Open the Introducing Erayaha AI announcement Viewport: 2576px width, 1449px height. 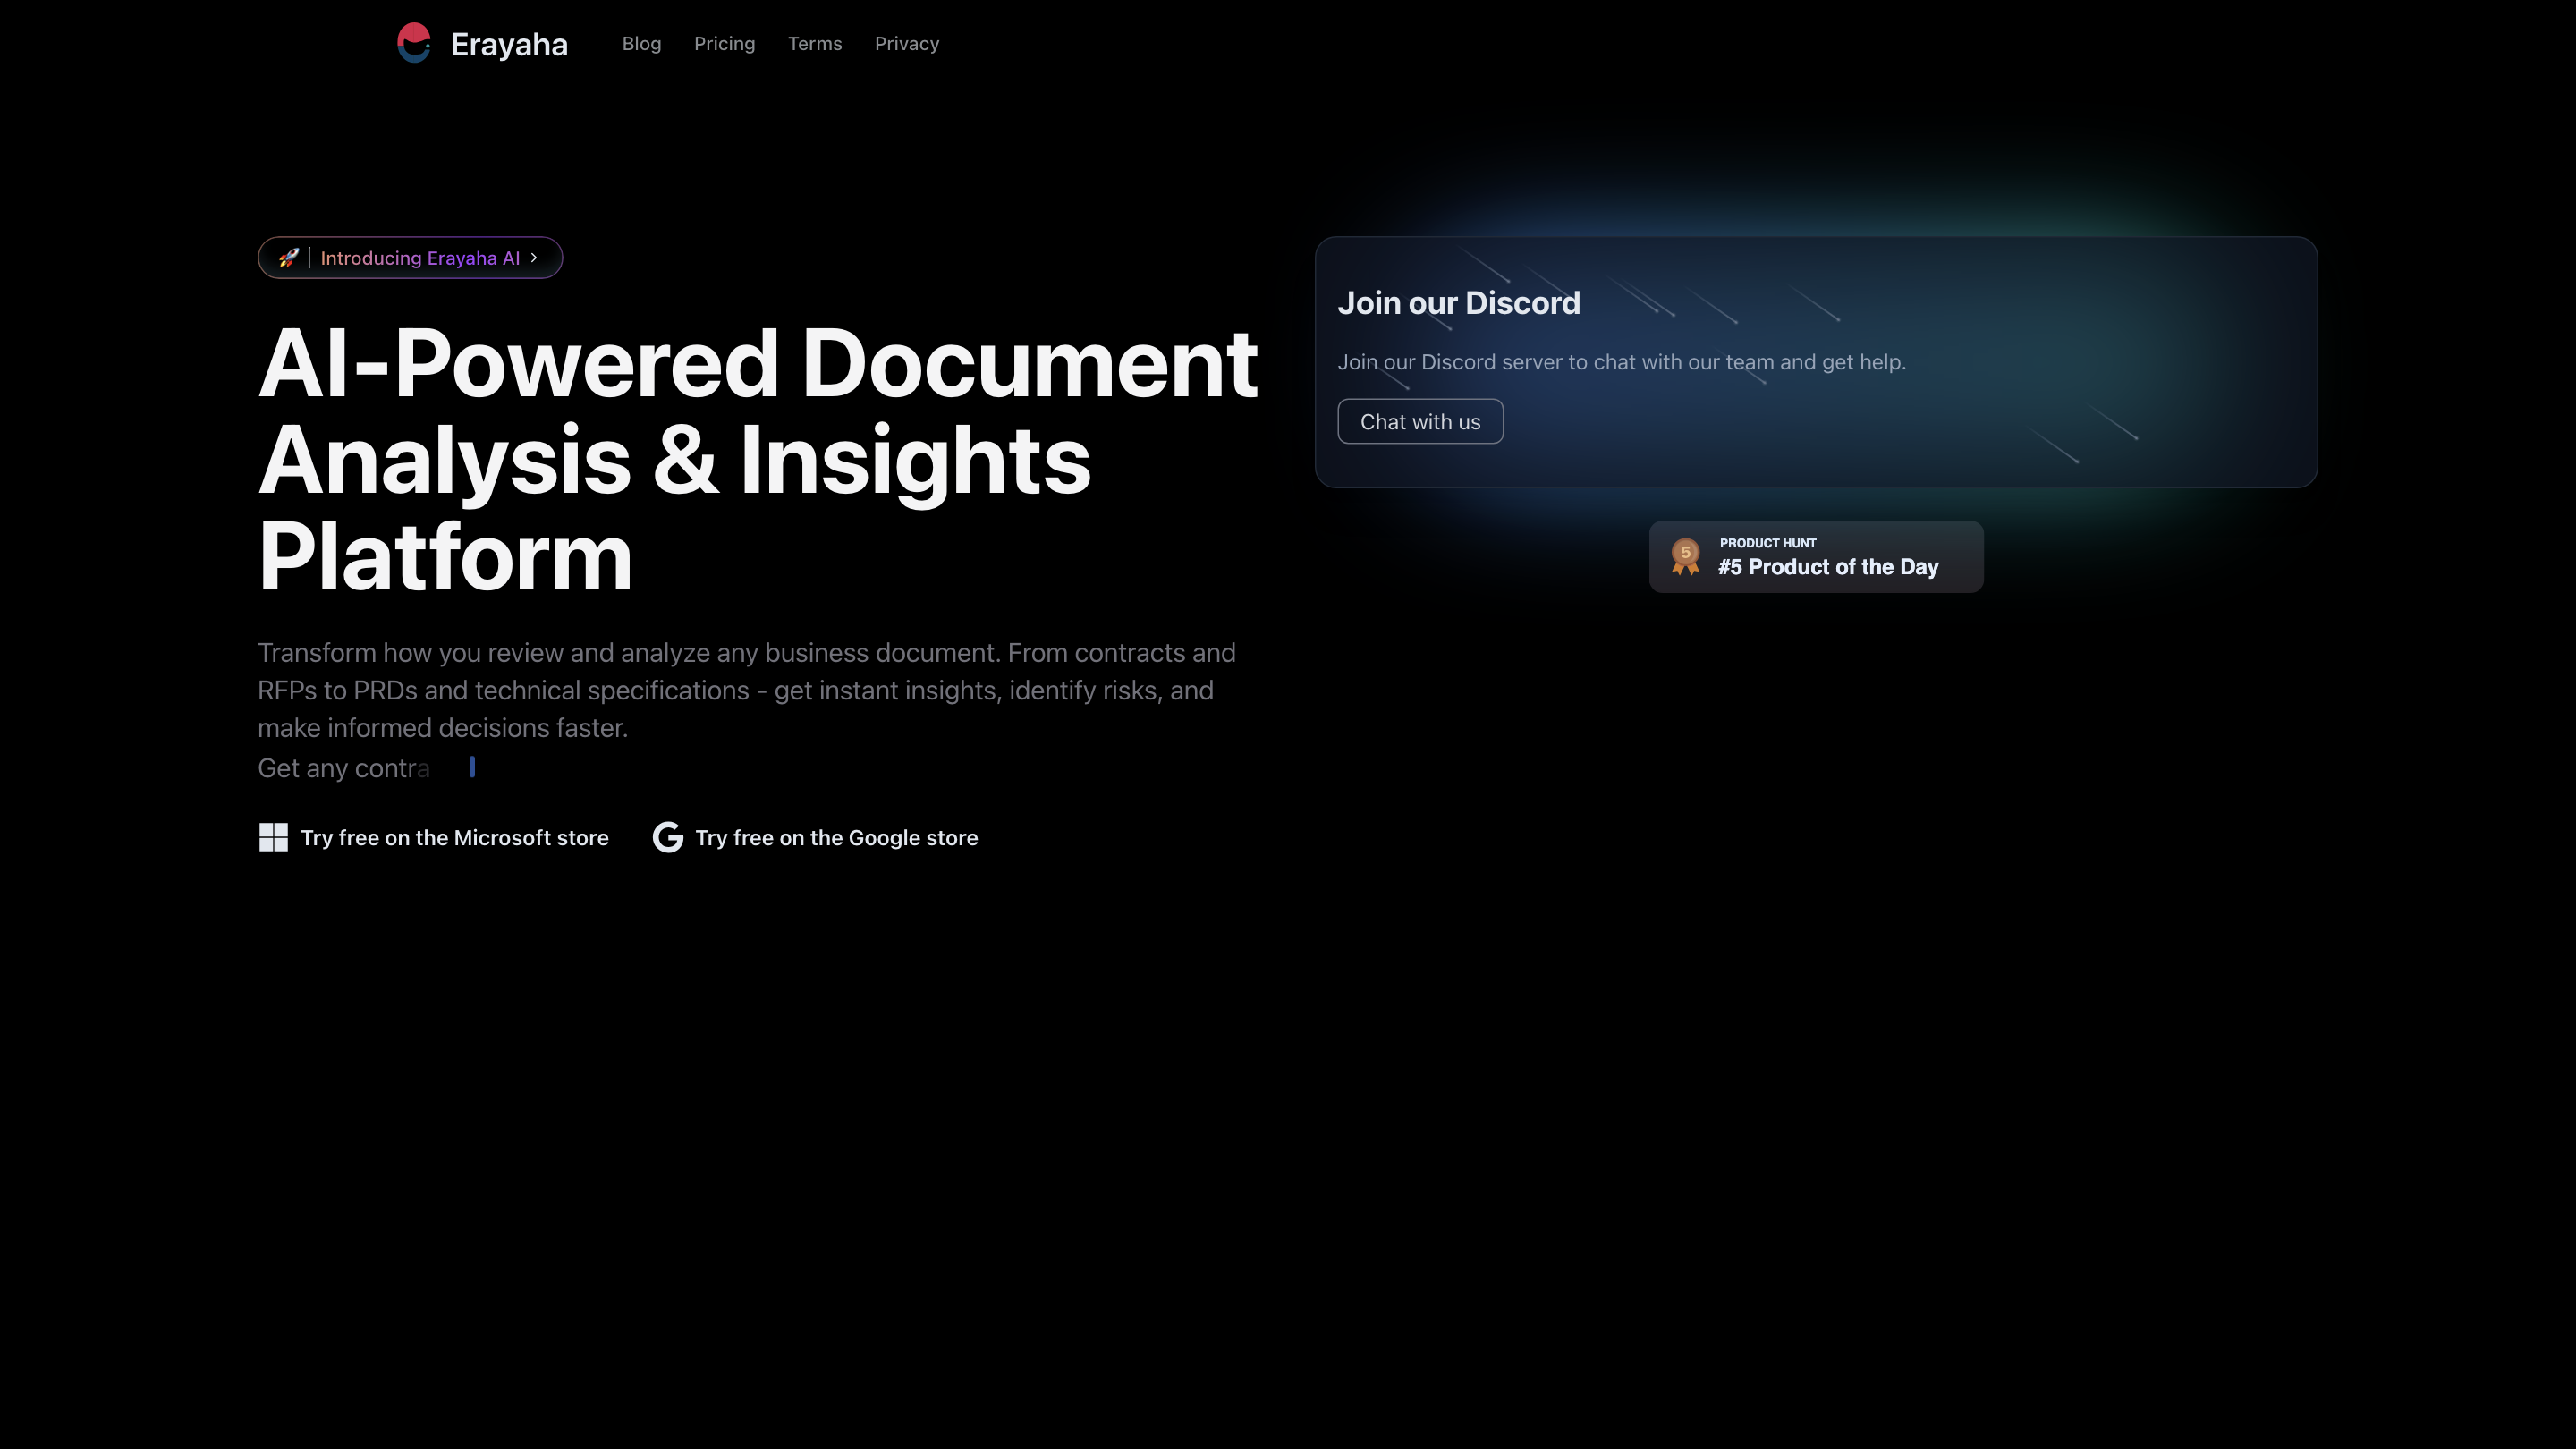(x=420, y=258)
